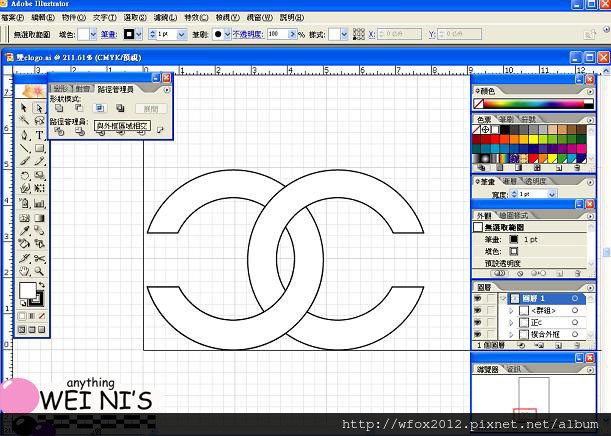
Task: Open style dropdown in control bar
Action: 344,34
